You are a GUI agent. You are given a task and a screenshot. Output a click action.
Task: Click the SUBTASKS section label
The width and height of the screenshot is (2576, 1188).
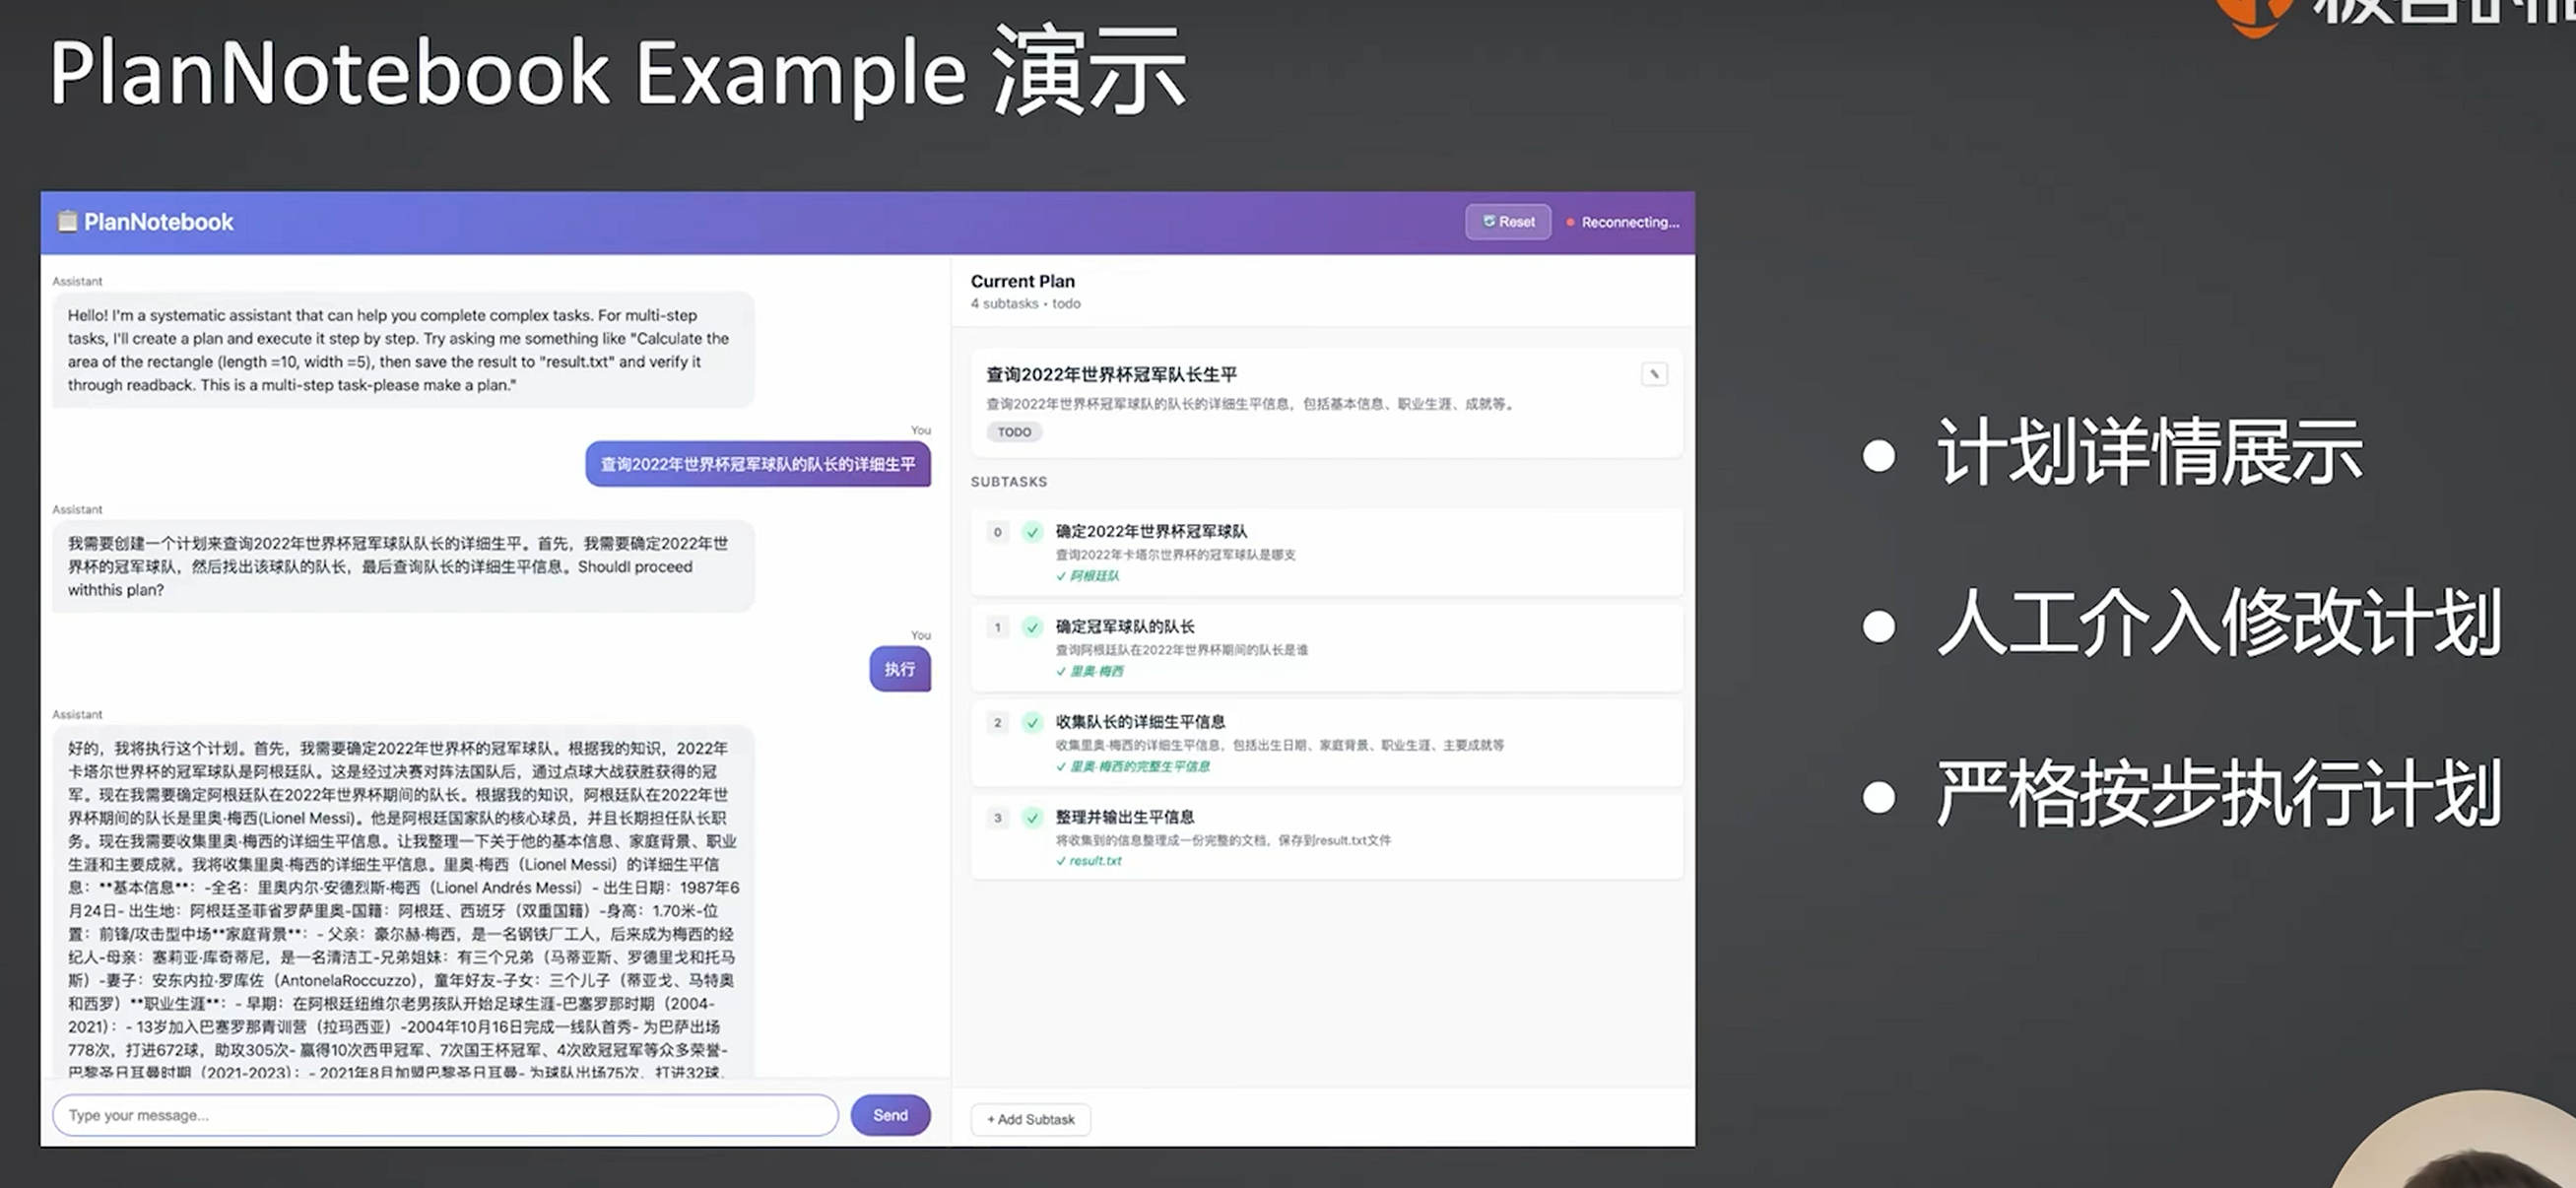tap(1008, 481)
